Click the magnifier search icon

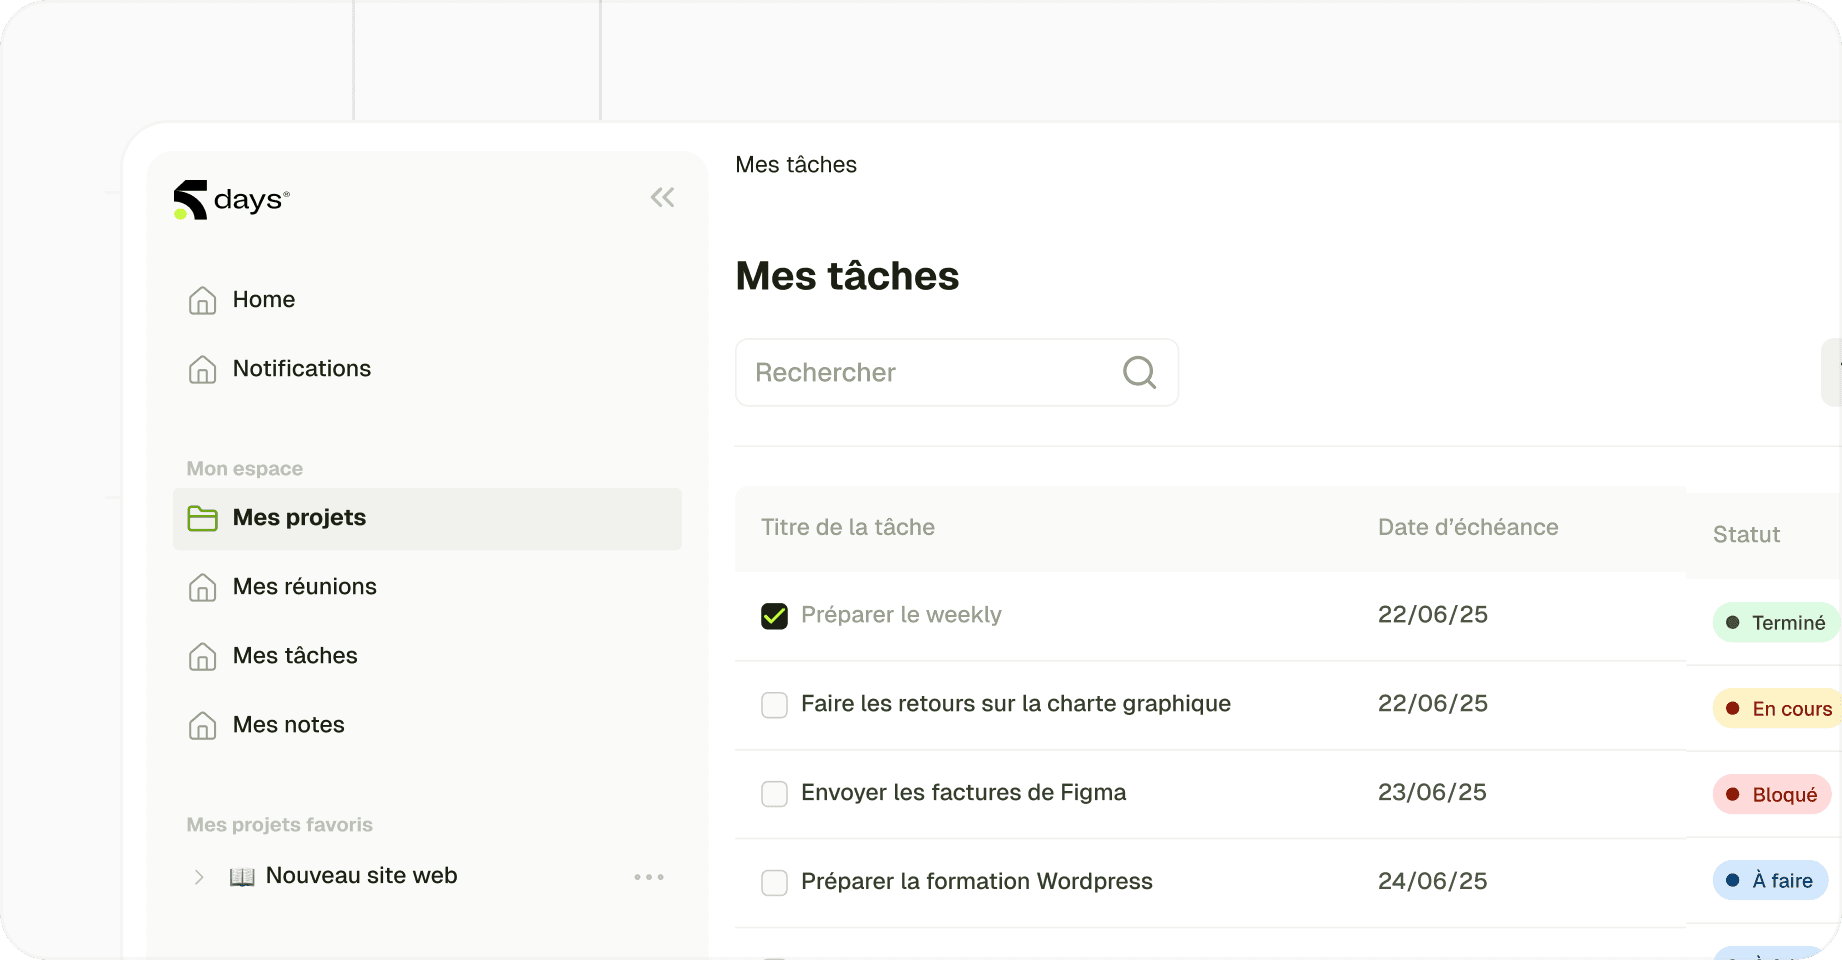(1139, 372)
